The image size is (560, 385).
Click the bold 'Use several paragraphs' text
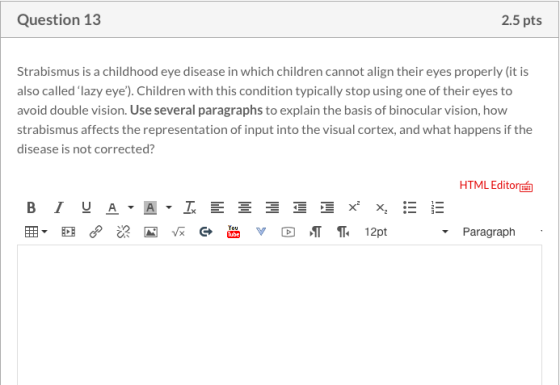coord(196,110)
